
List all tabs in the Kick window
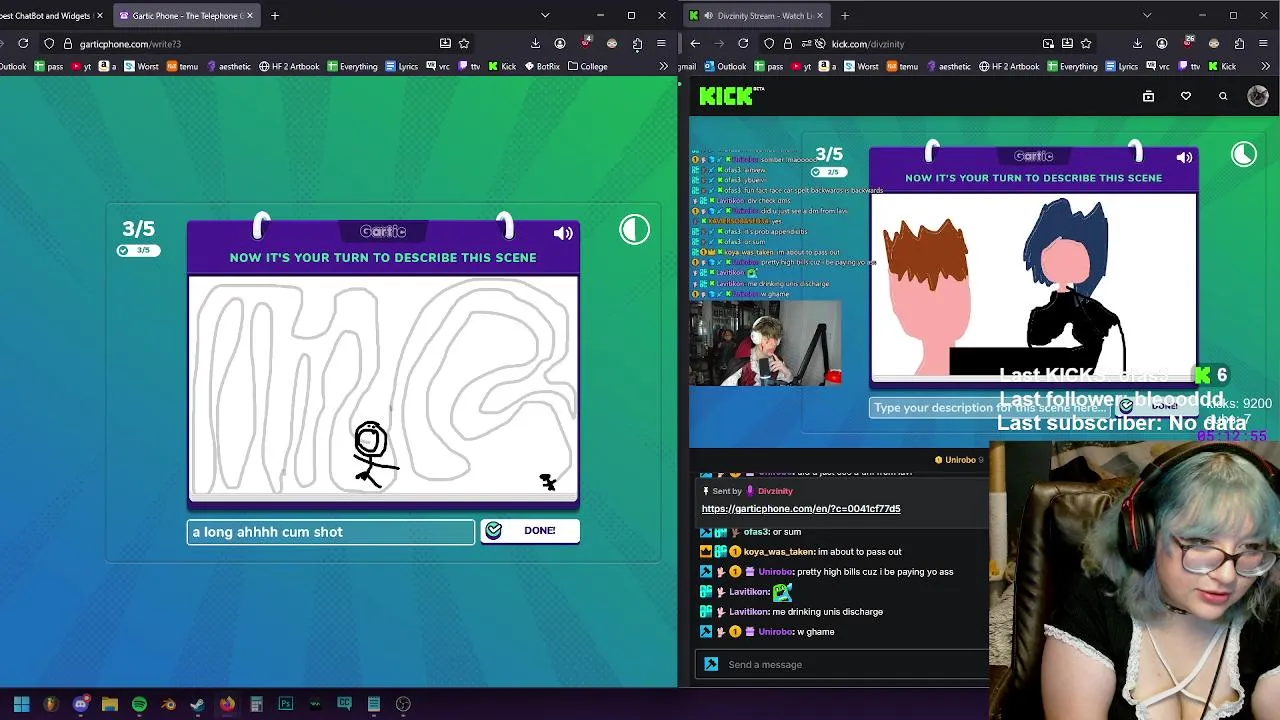click(1147, 15)
